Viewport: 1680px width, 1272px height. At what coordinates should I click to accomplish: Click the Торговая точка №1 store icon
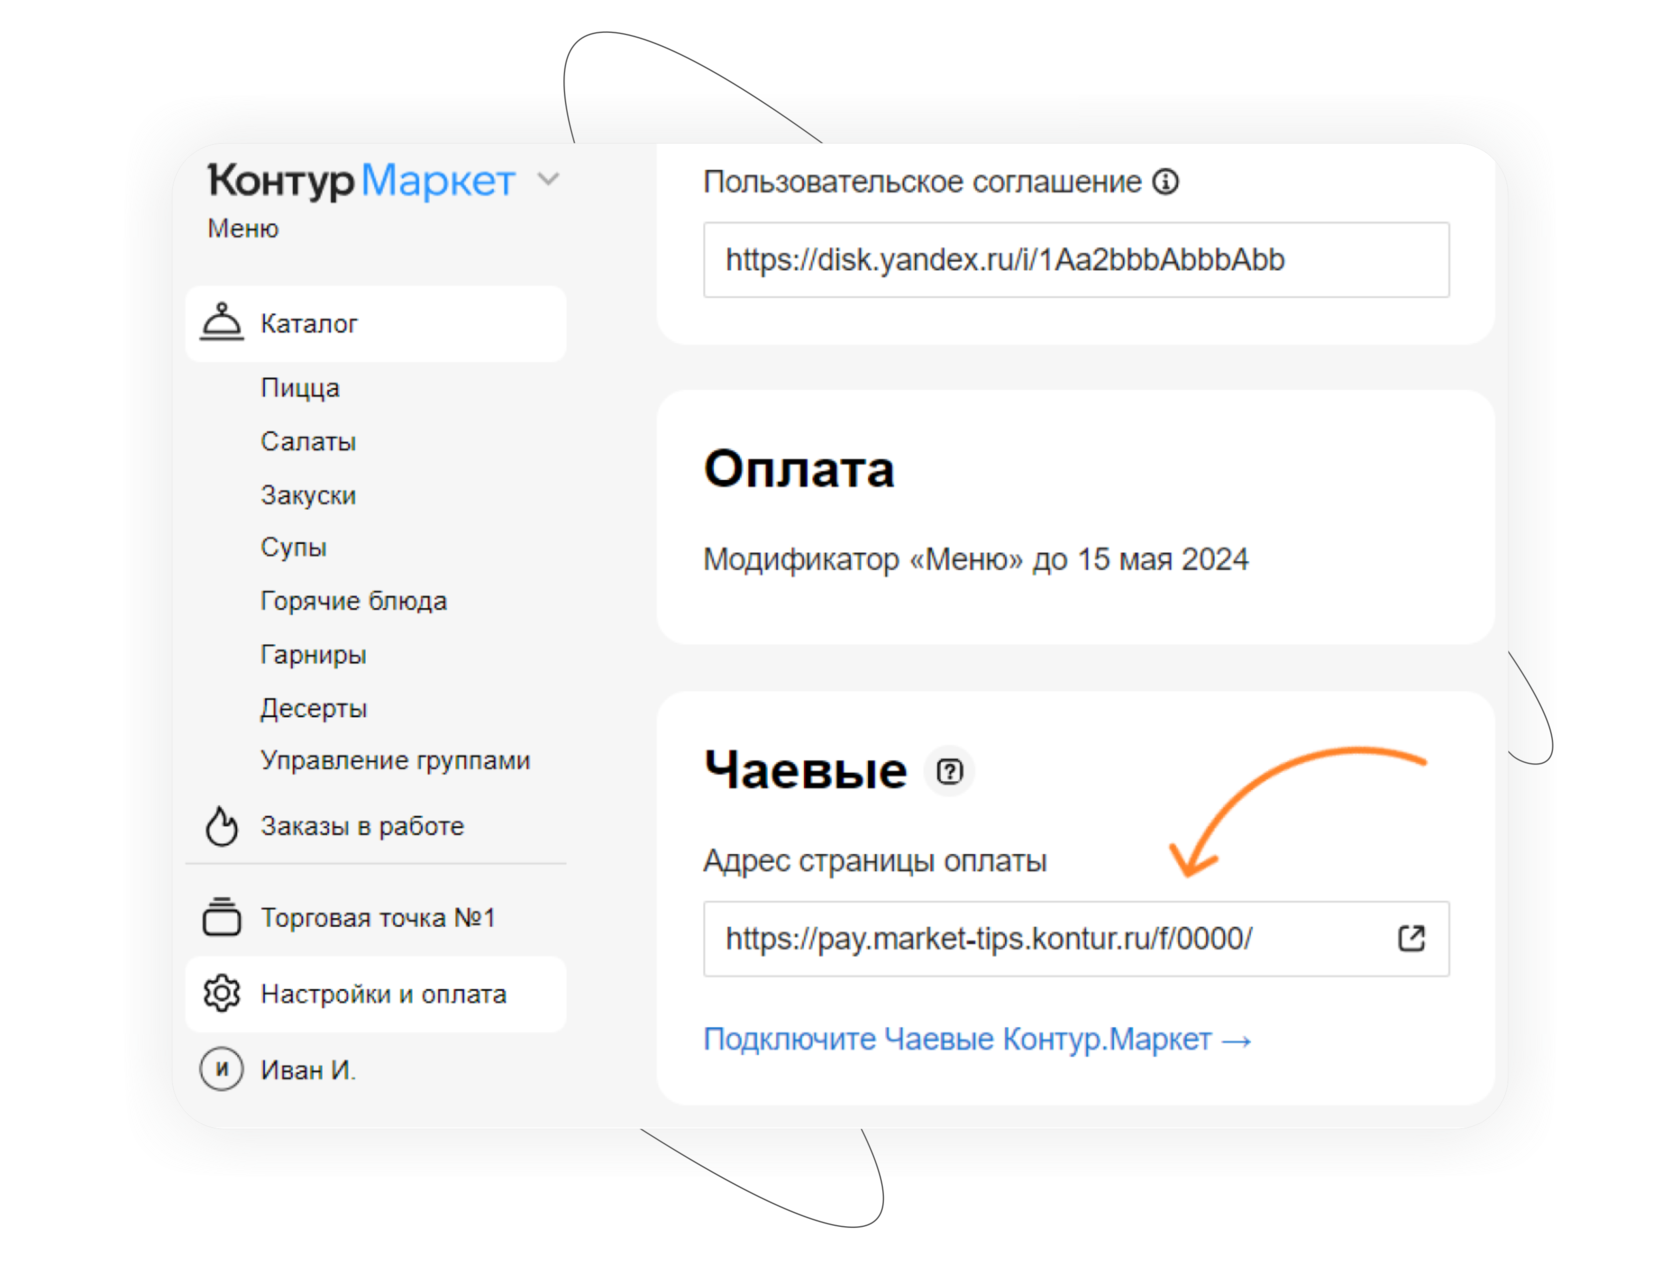(222, 917)
